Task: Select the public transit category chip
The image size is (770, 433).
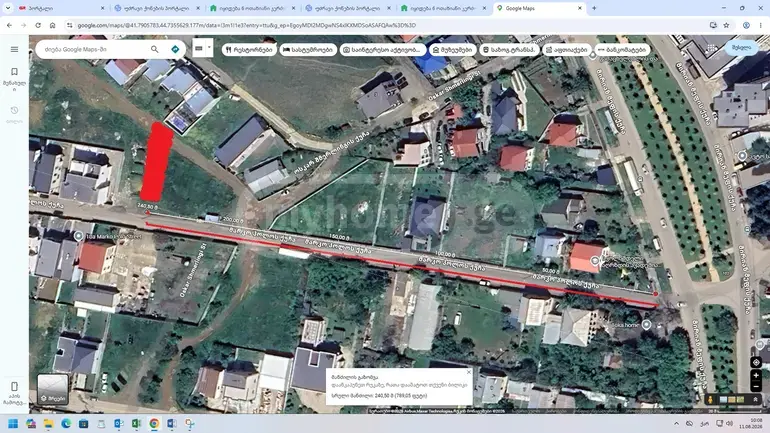Action: point(509,50)
